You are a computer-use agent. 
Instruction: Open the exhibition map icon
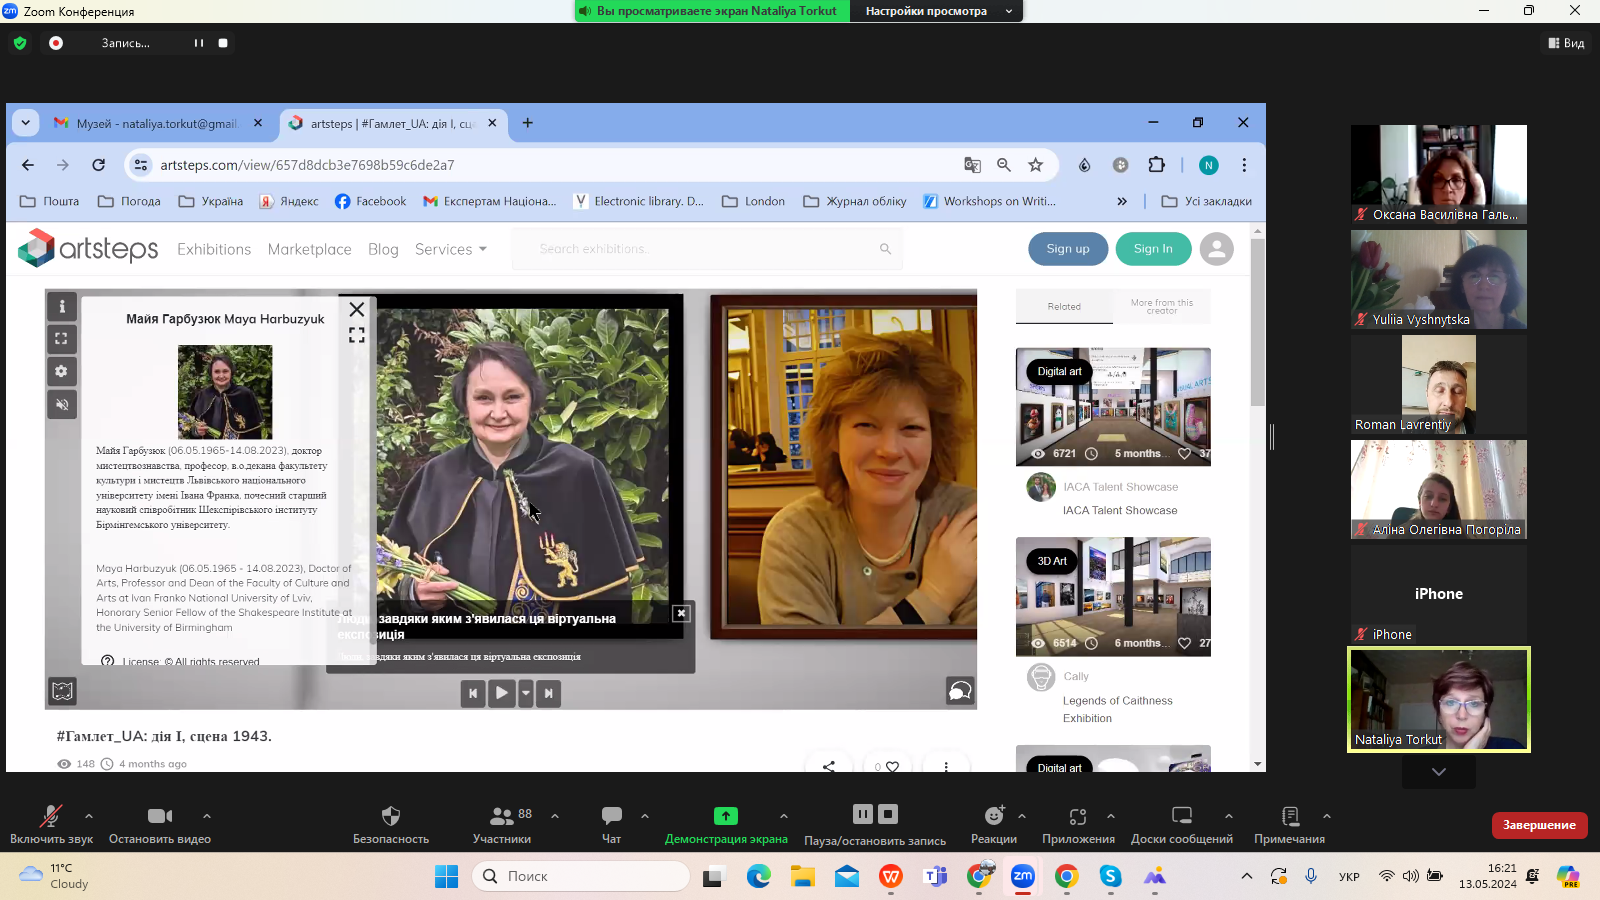(x=62, y=691)
